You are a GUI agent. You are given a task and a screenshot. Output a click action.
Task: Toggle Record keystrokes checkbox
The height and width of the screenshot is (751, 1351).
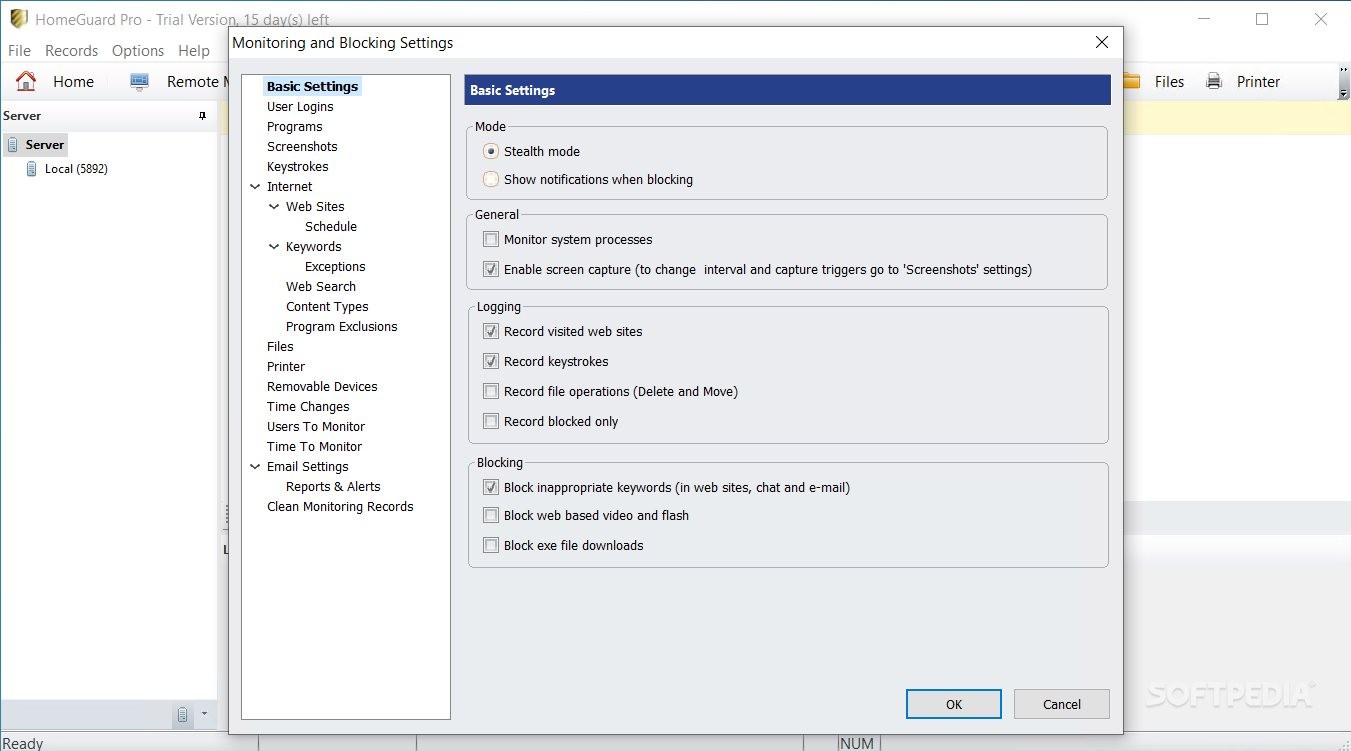(x=491, y=362)
